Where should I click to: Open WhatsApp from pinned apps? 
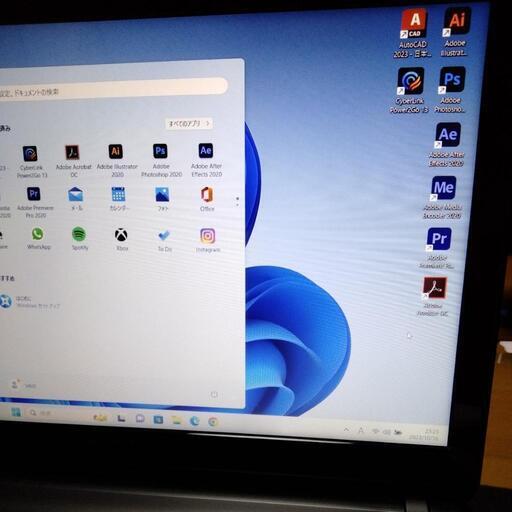tap(38, 238)
